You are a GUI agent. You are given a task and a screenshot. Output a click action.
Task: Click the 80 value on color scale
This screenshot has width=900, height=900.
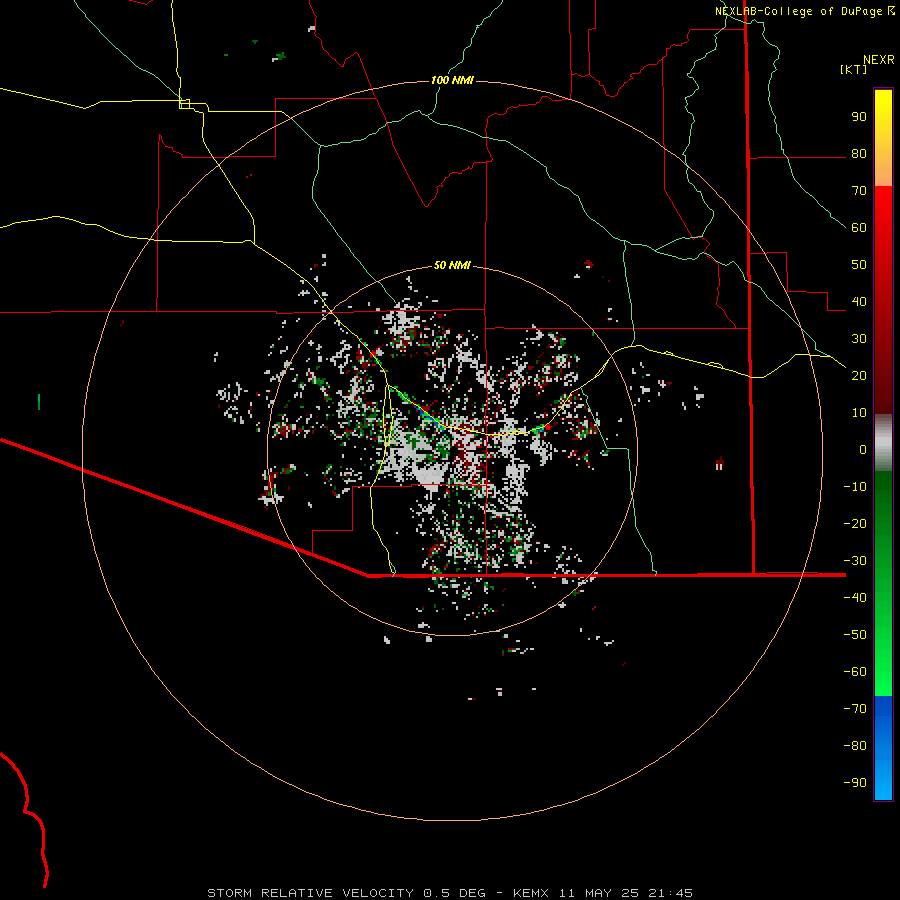pyautogui.click(x=859, y=154)
